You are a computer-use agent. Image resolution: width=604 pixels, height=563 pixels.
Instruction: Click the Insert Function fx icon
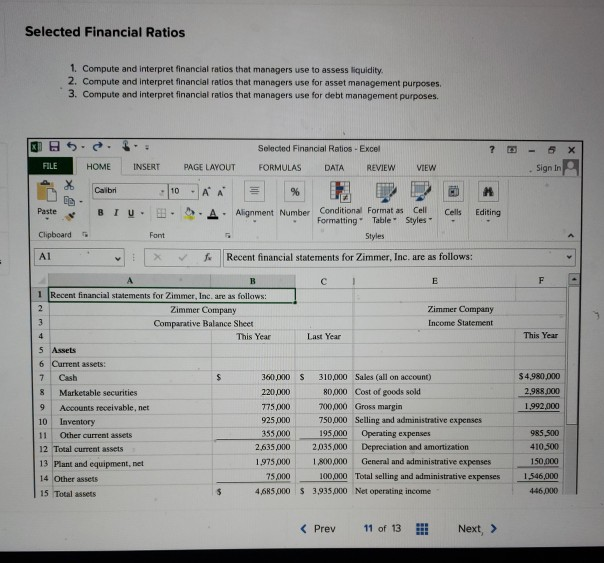(207, 257)
